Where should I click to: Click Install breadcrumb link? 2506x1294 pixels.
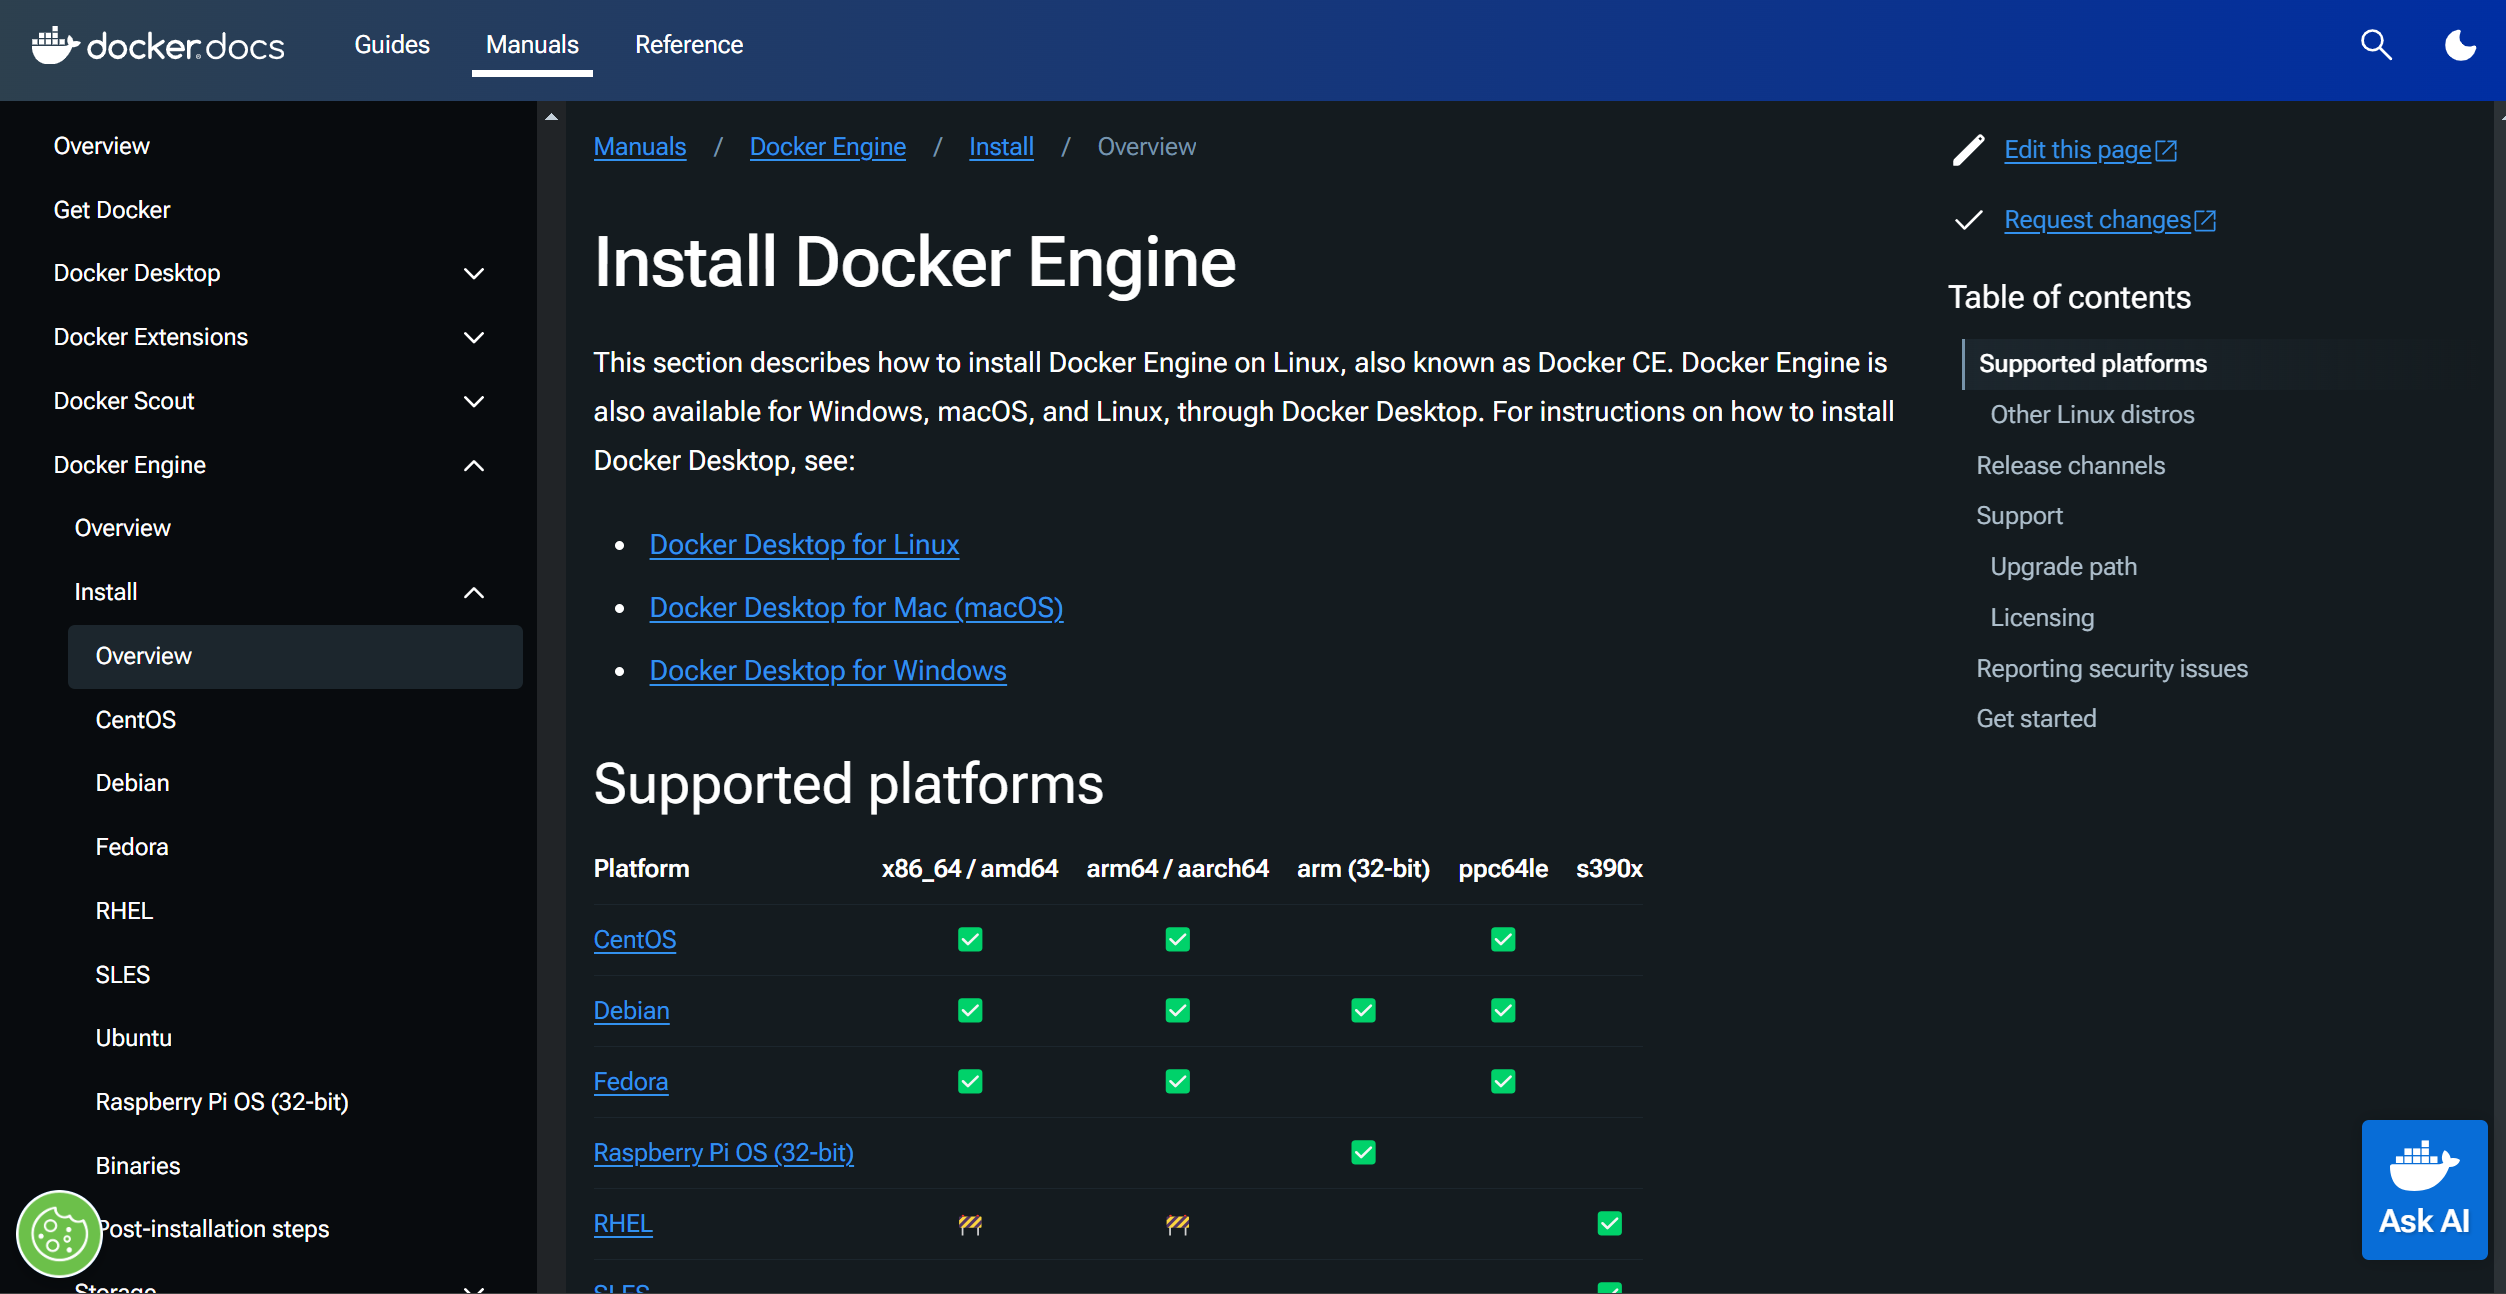(1001, 147)
